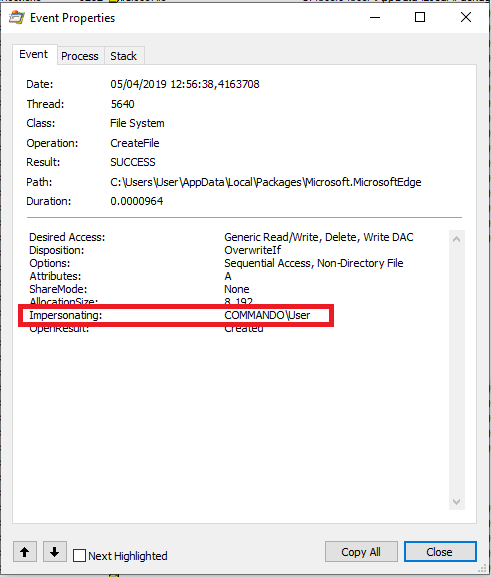
Task: Click the details scrollbar down arrow
Action: click(x=457, y=502)
